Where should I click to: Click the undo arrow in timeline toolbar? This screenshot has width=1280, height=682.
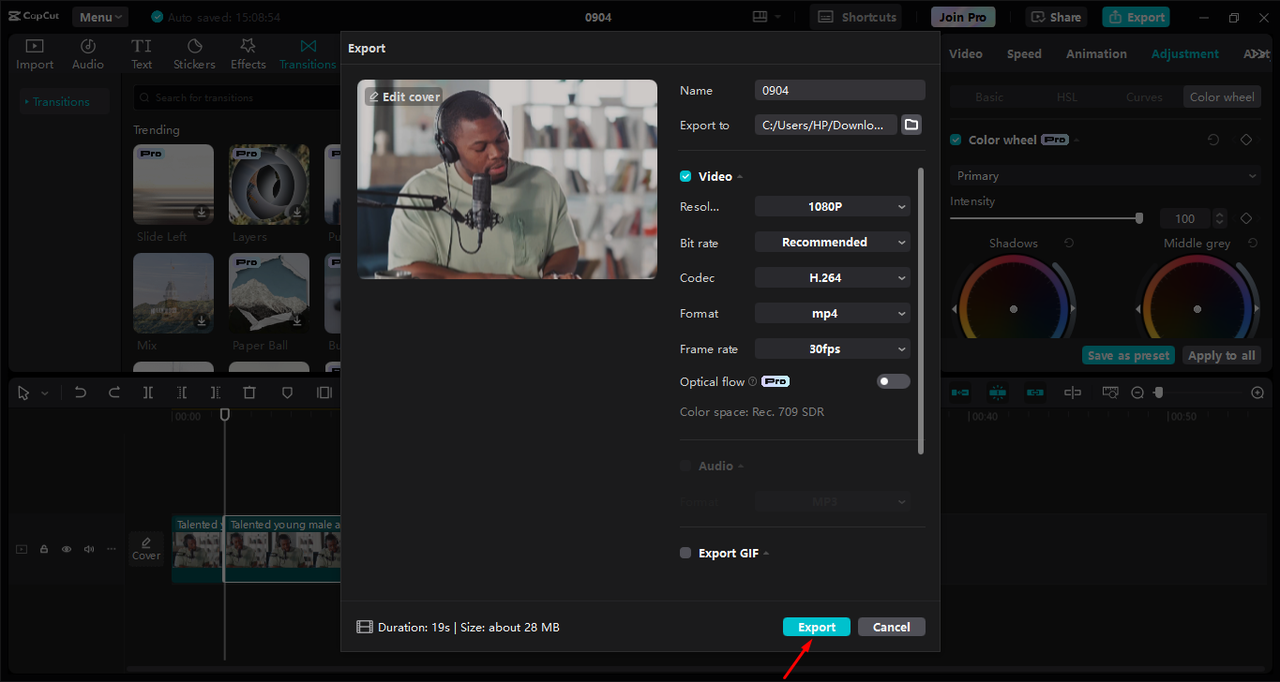[x=81, y=393]
